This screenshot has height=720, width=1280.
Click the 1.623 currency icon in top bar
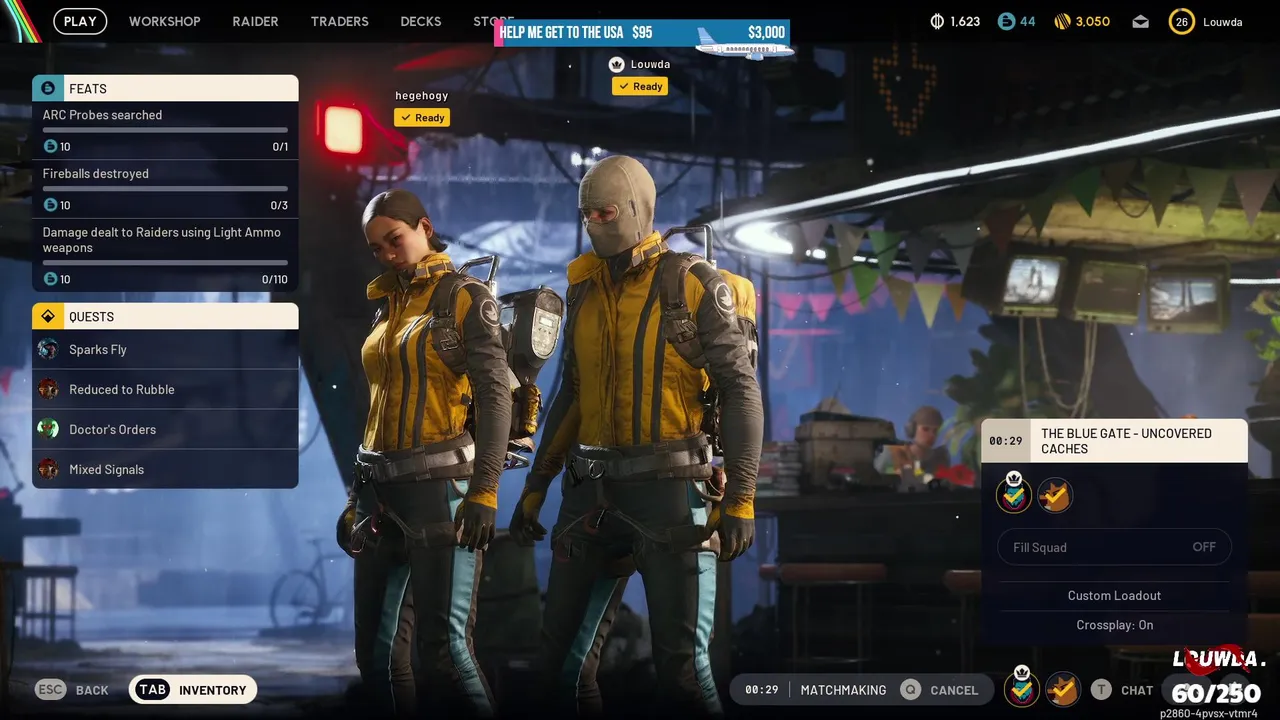click(x=937, y=21)
